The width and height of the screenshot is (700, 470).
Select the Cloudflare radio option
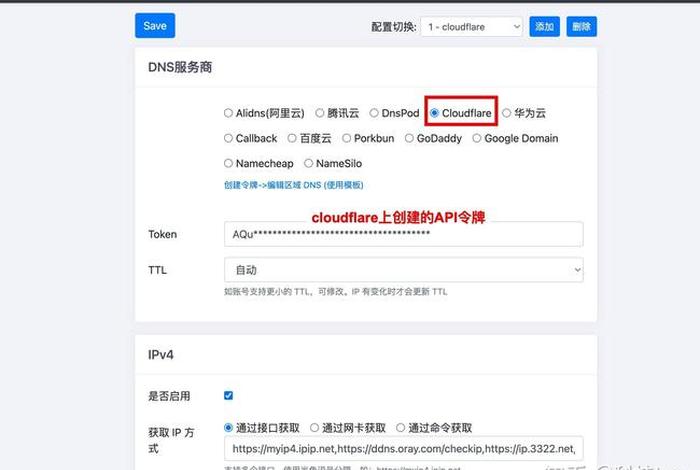click(434, 113)
